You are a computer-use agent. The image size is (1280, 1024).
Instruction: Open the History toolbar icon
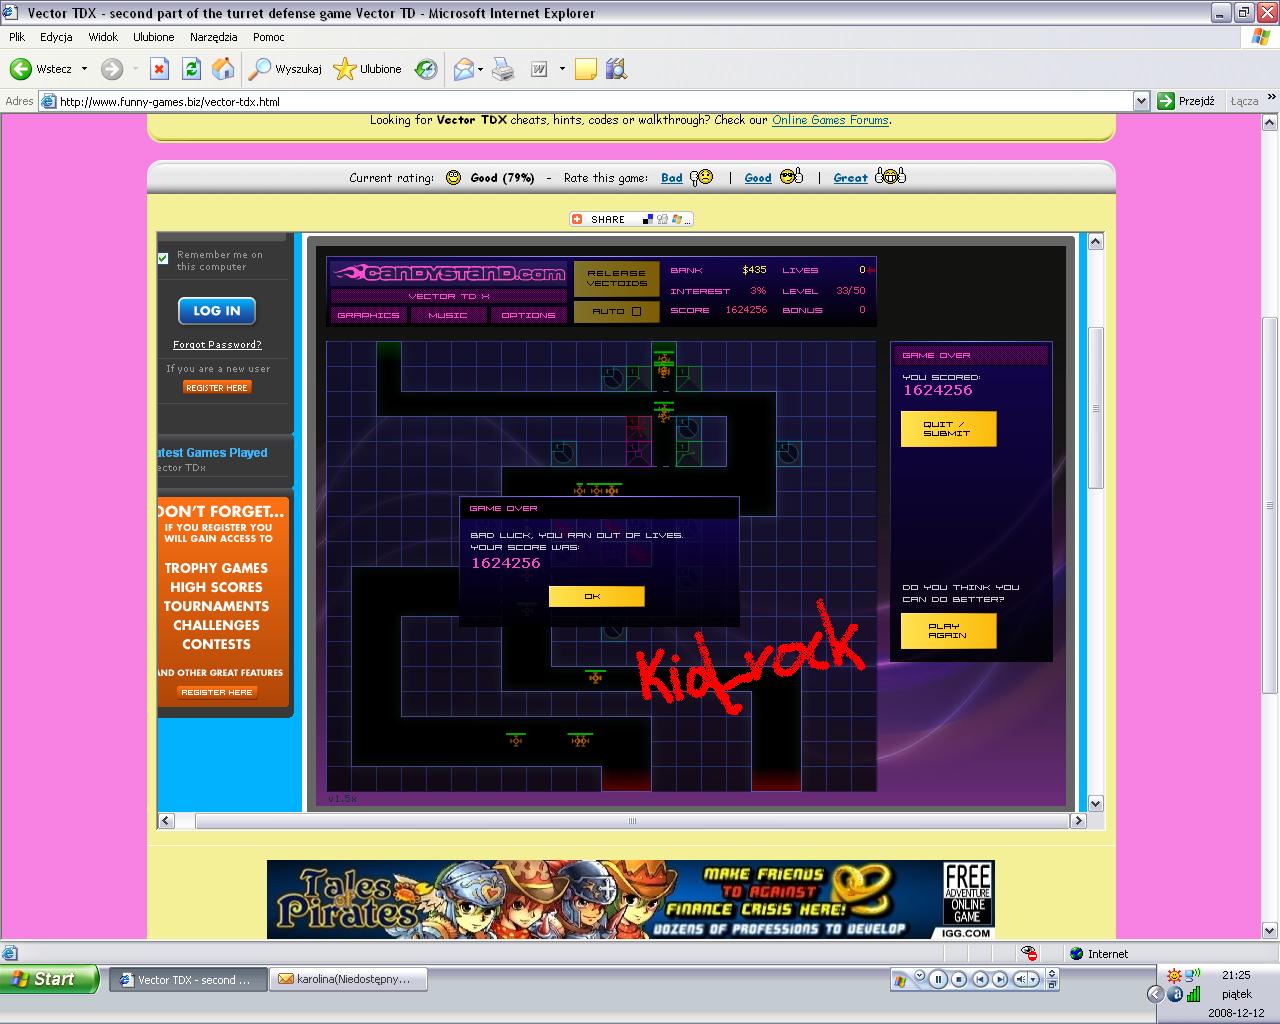(x=426, y=69)
